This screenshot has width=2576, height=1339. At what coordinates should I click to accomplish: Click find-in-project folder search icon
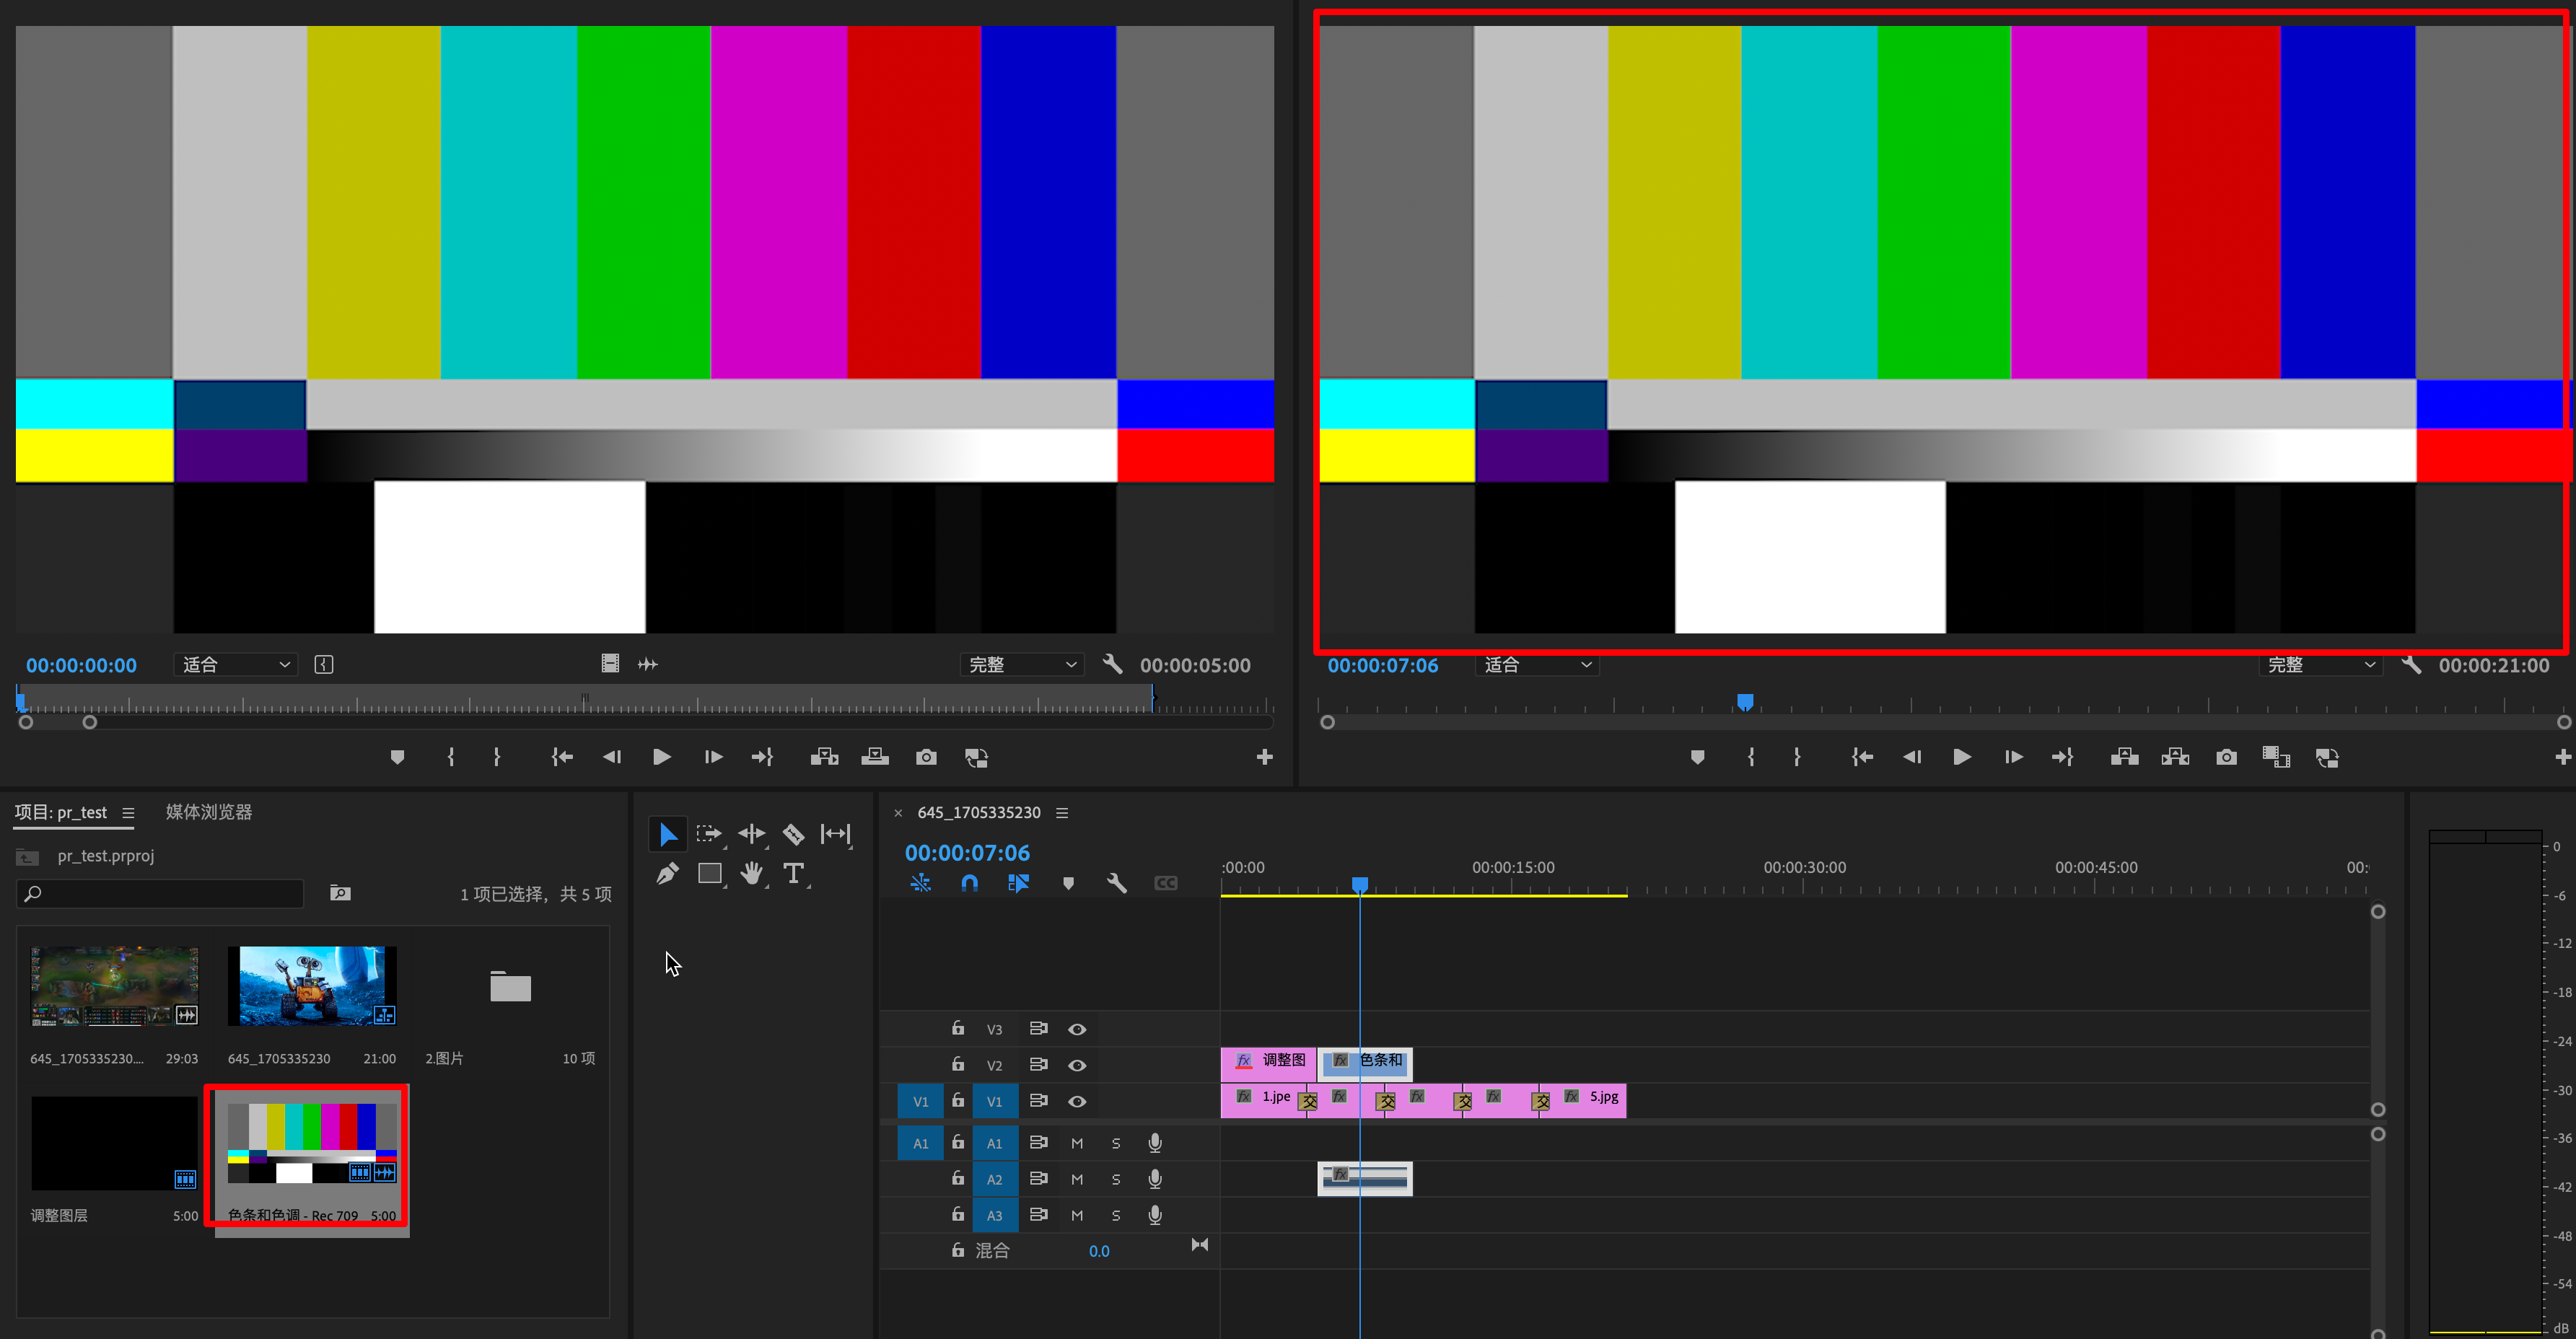(340, 893)
